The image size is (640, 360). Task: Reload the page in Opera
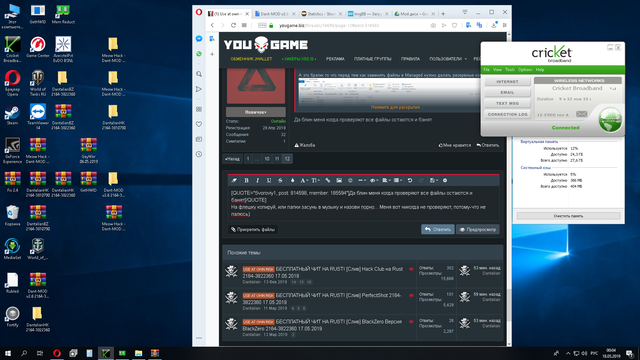click(x=233, y=25)
